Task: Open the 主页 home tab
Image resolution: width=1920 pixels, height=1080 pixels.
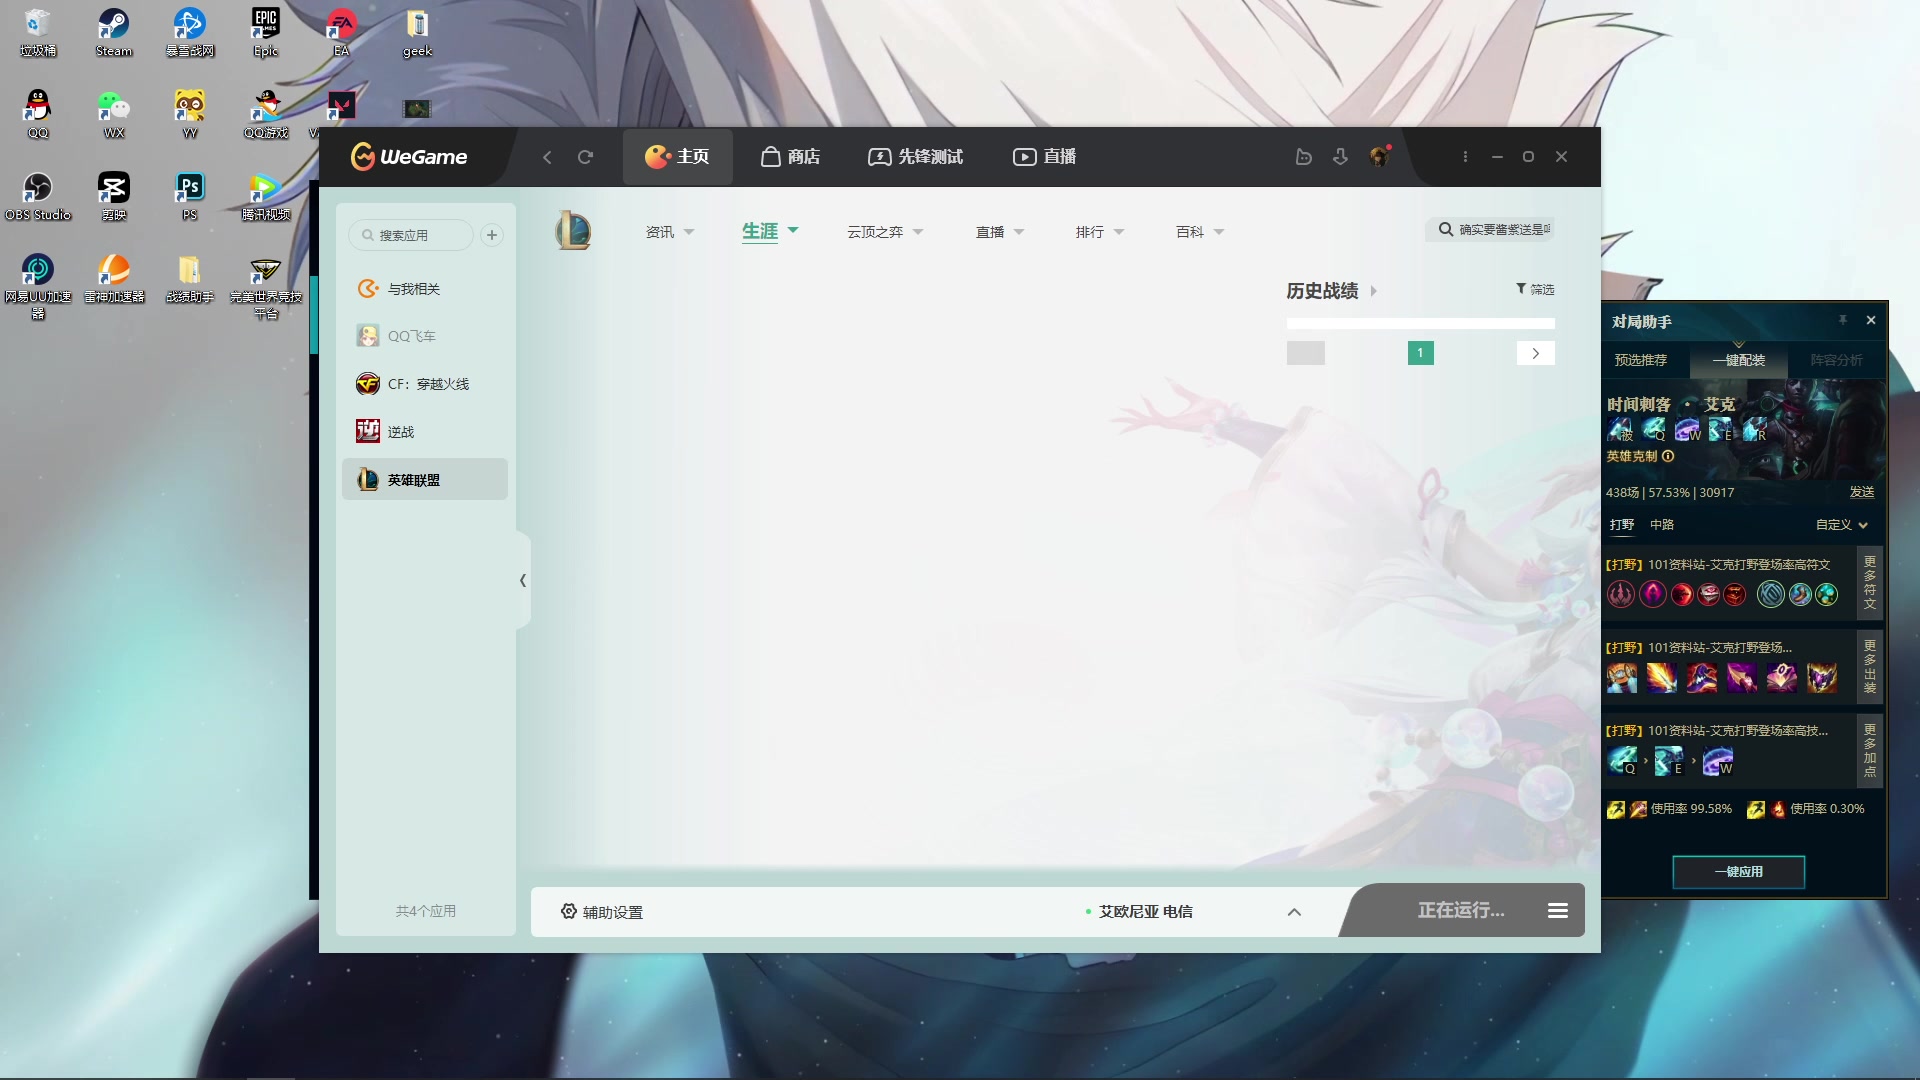Action: [677, 157]
